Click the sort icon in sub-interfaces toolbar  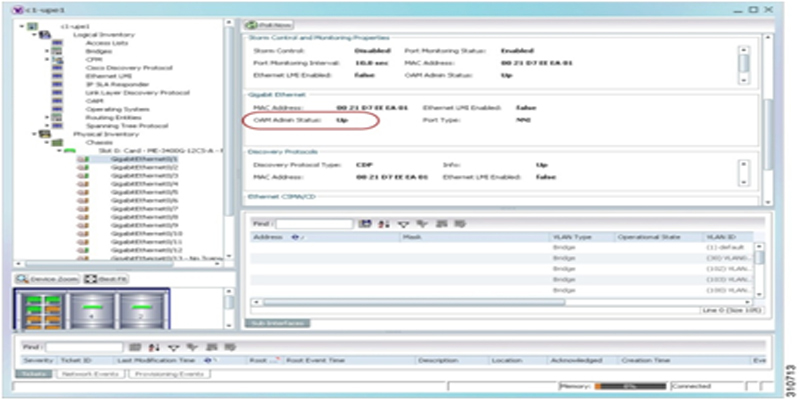click(383, 224)
